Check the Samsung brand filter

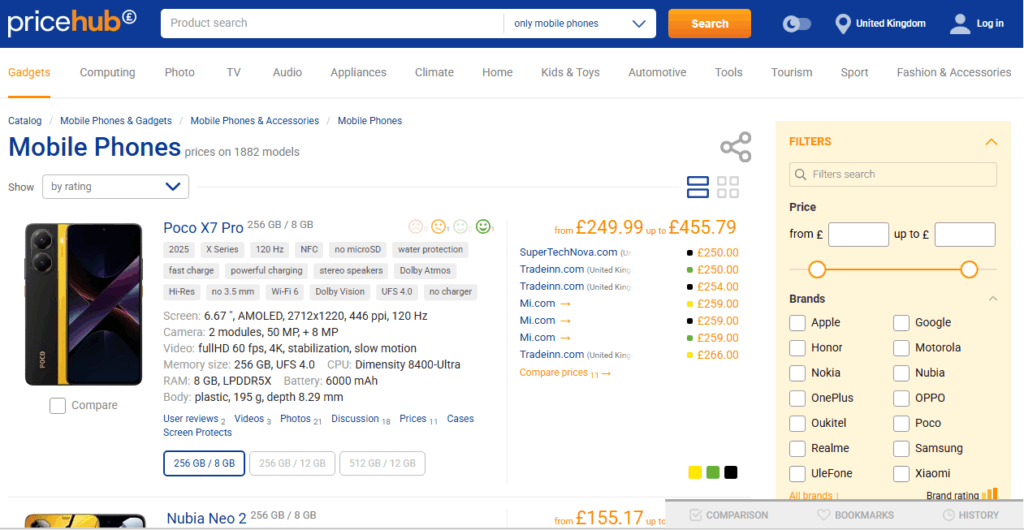901,448
